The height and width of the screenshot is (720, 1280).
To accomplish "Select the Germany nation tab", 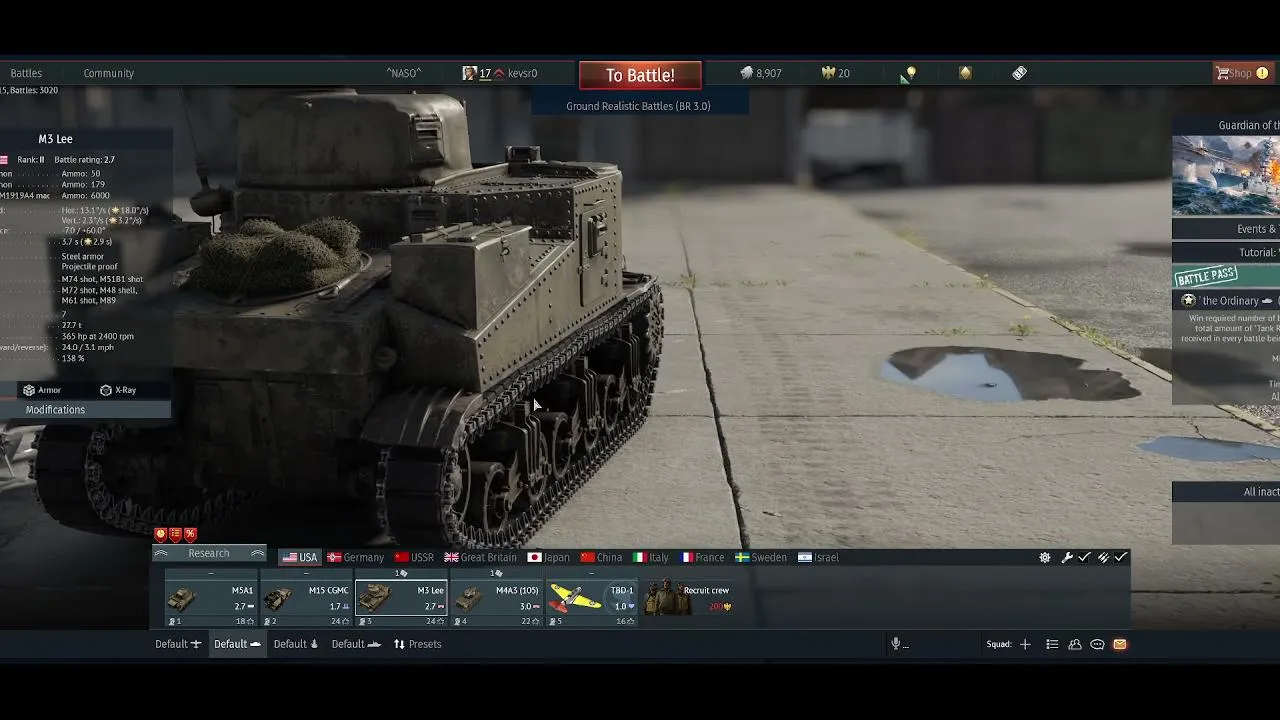I will [x=356, y=558].
